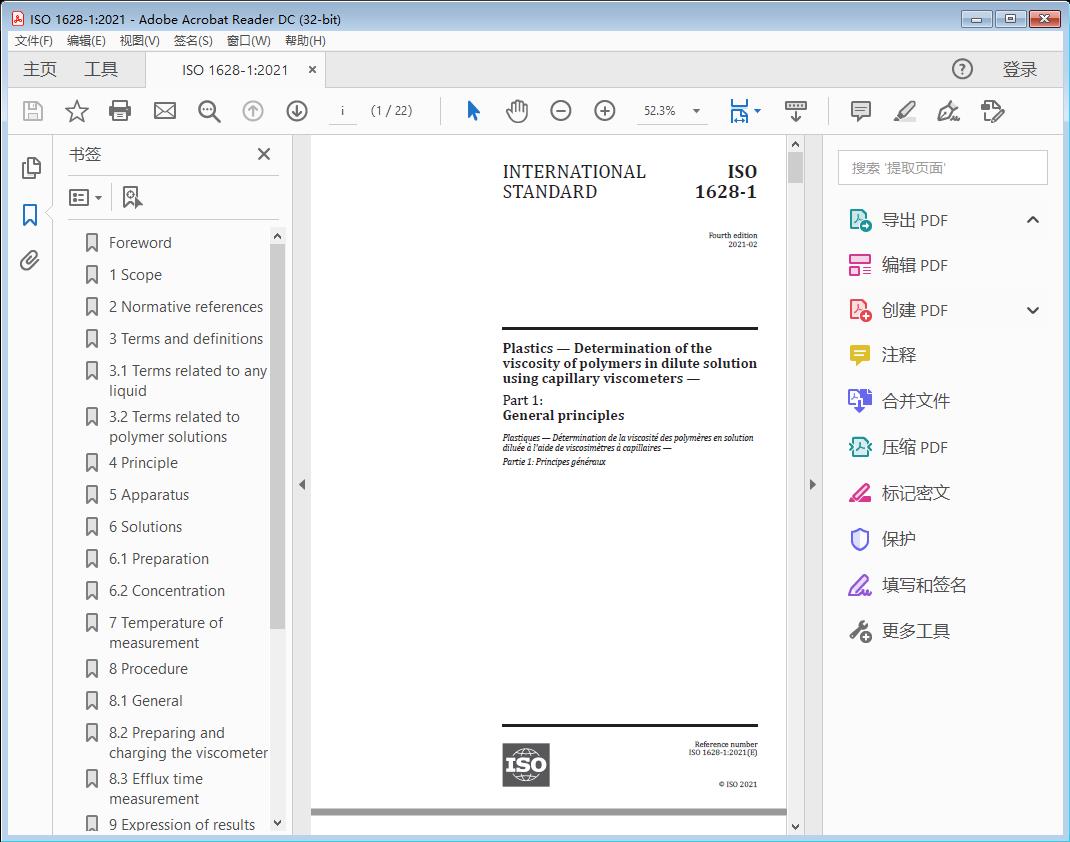Open the 视图(V) menu

[x=139, y=41]
